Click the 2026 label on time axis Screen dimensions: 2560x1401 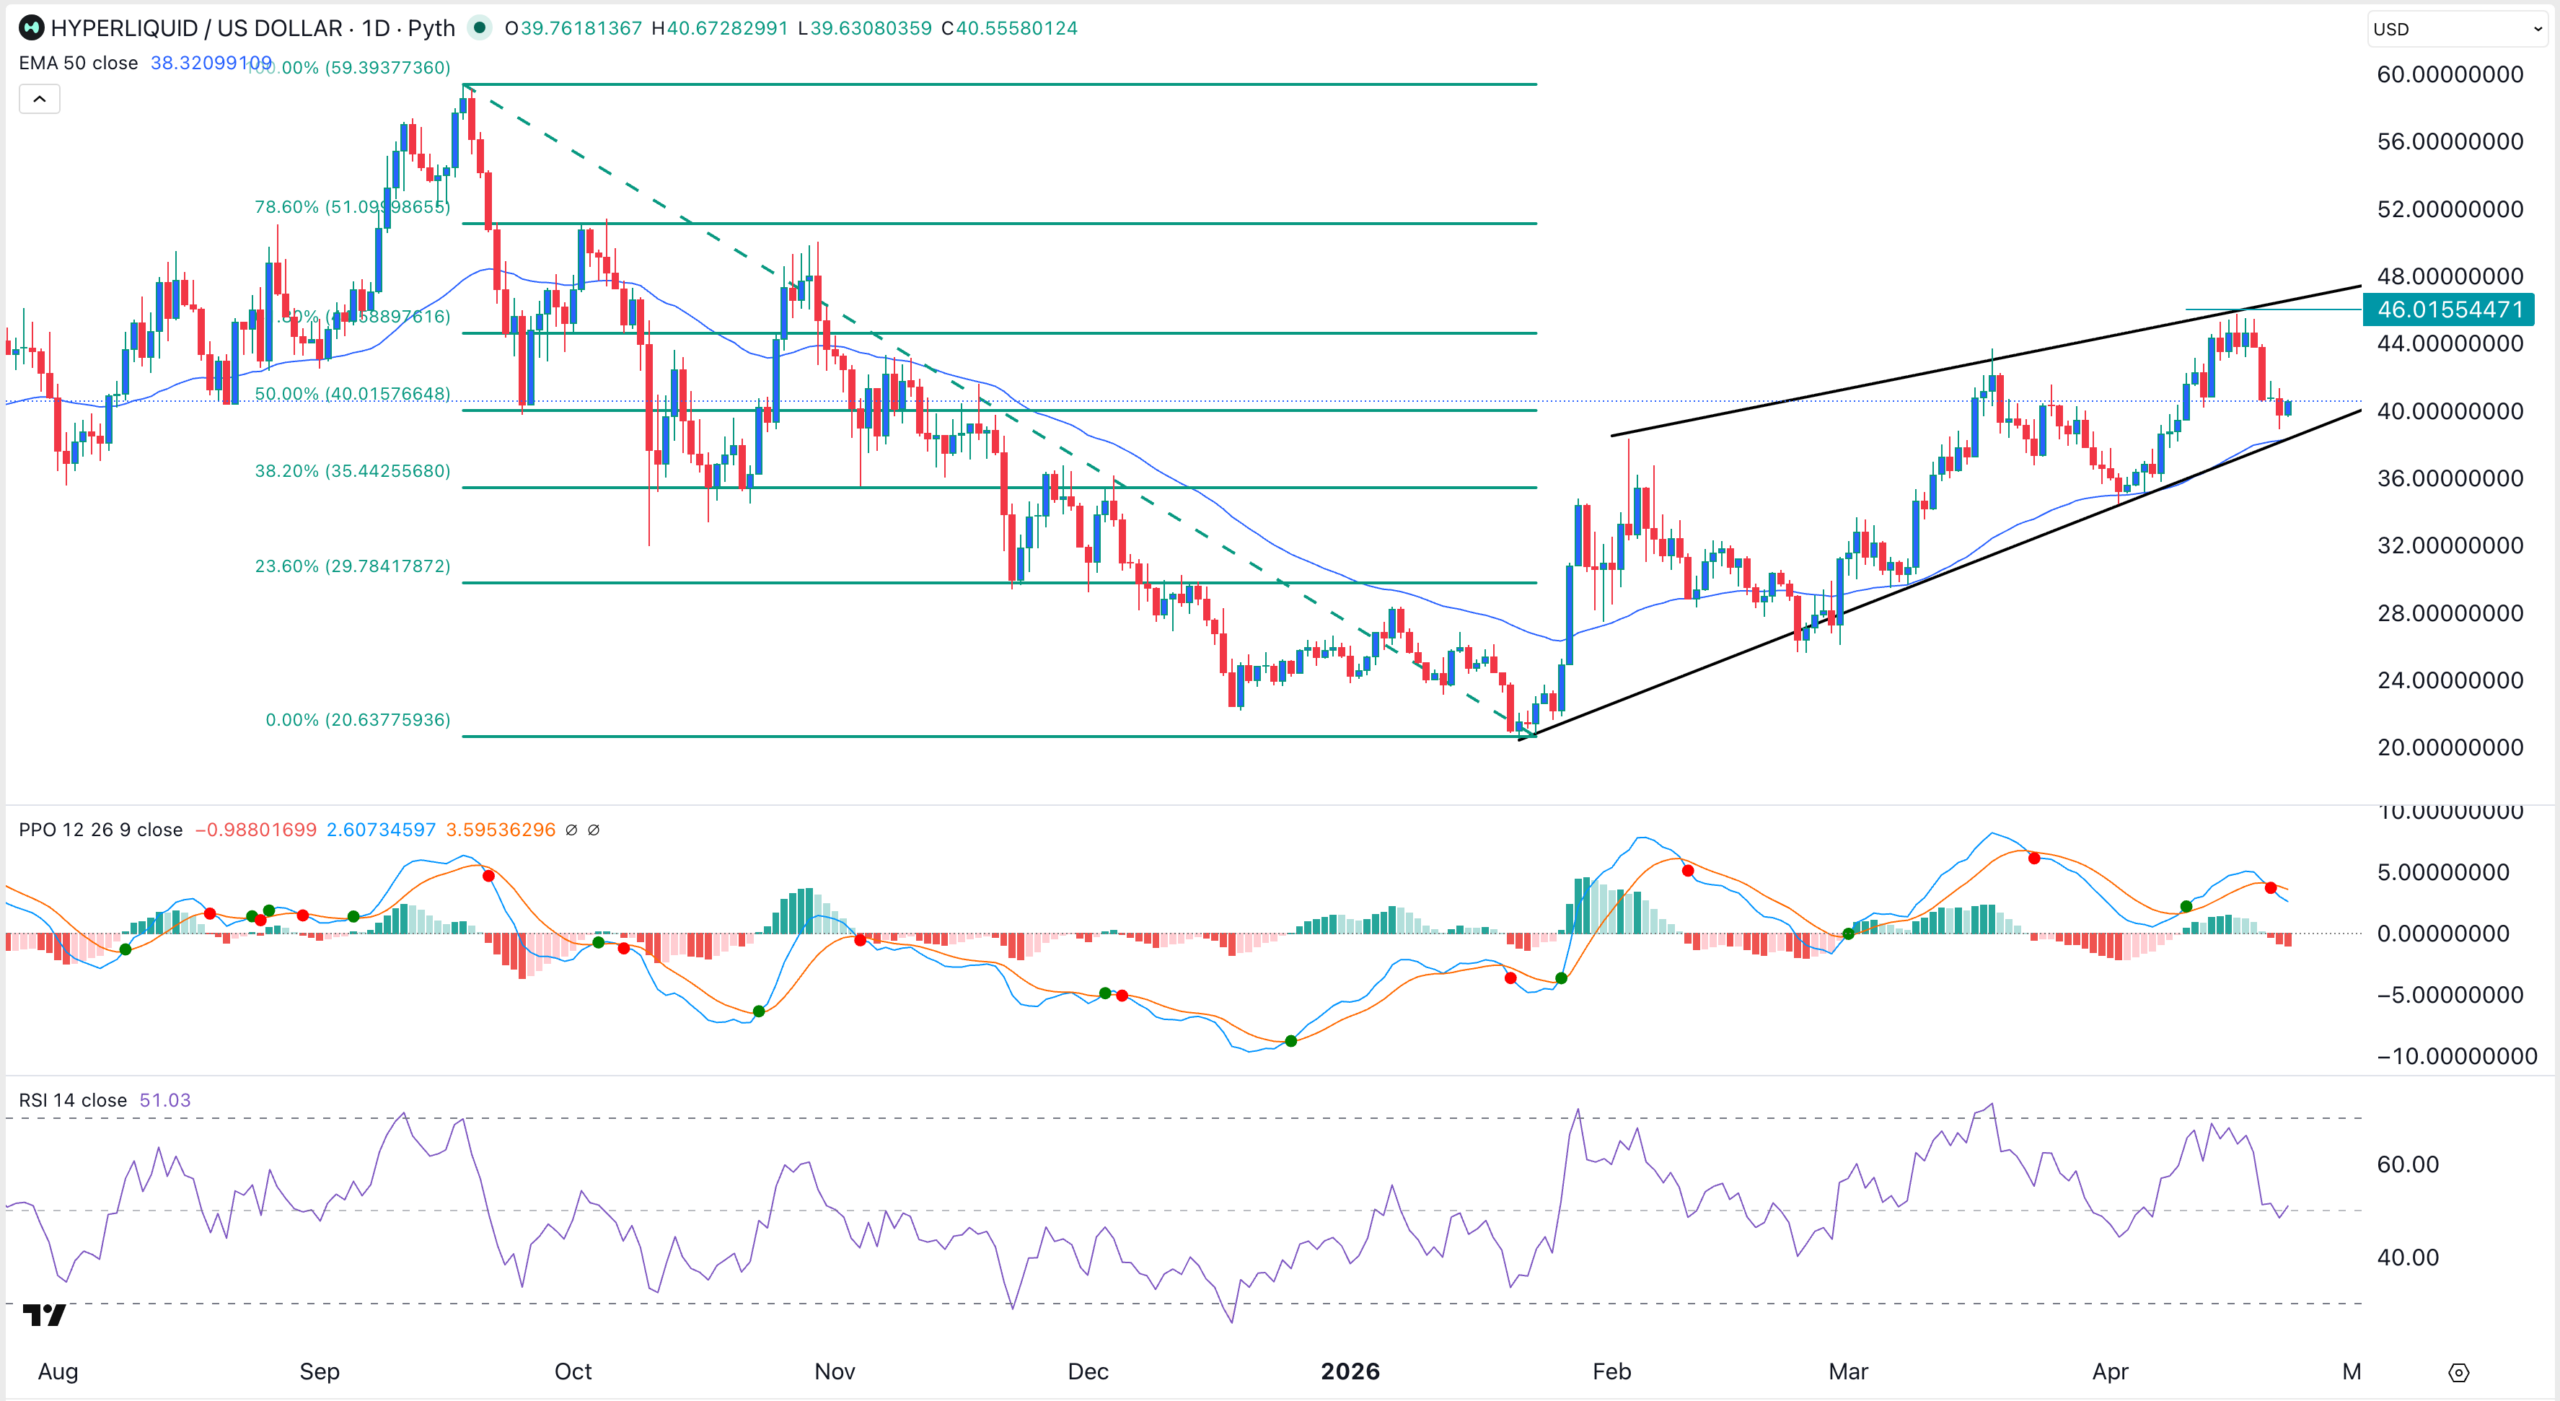coord(1350,1371)
